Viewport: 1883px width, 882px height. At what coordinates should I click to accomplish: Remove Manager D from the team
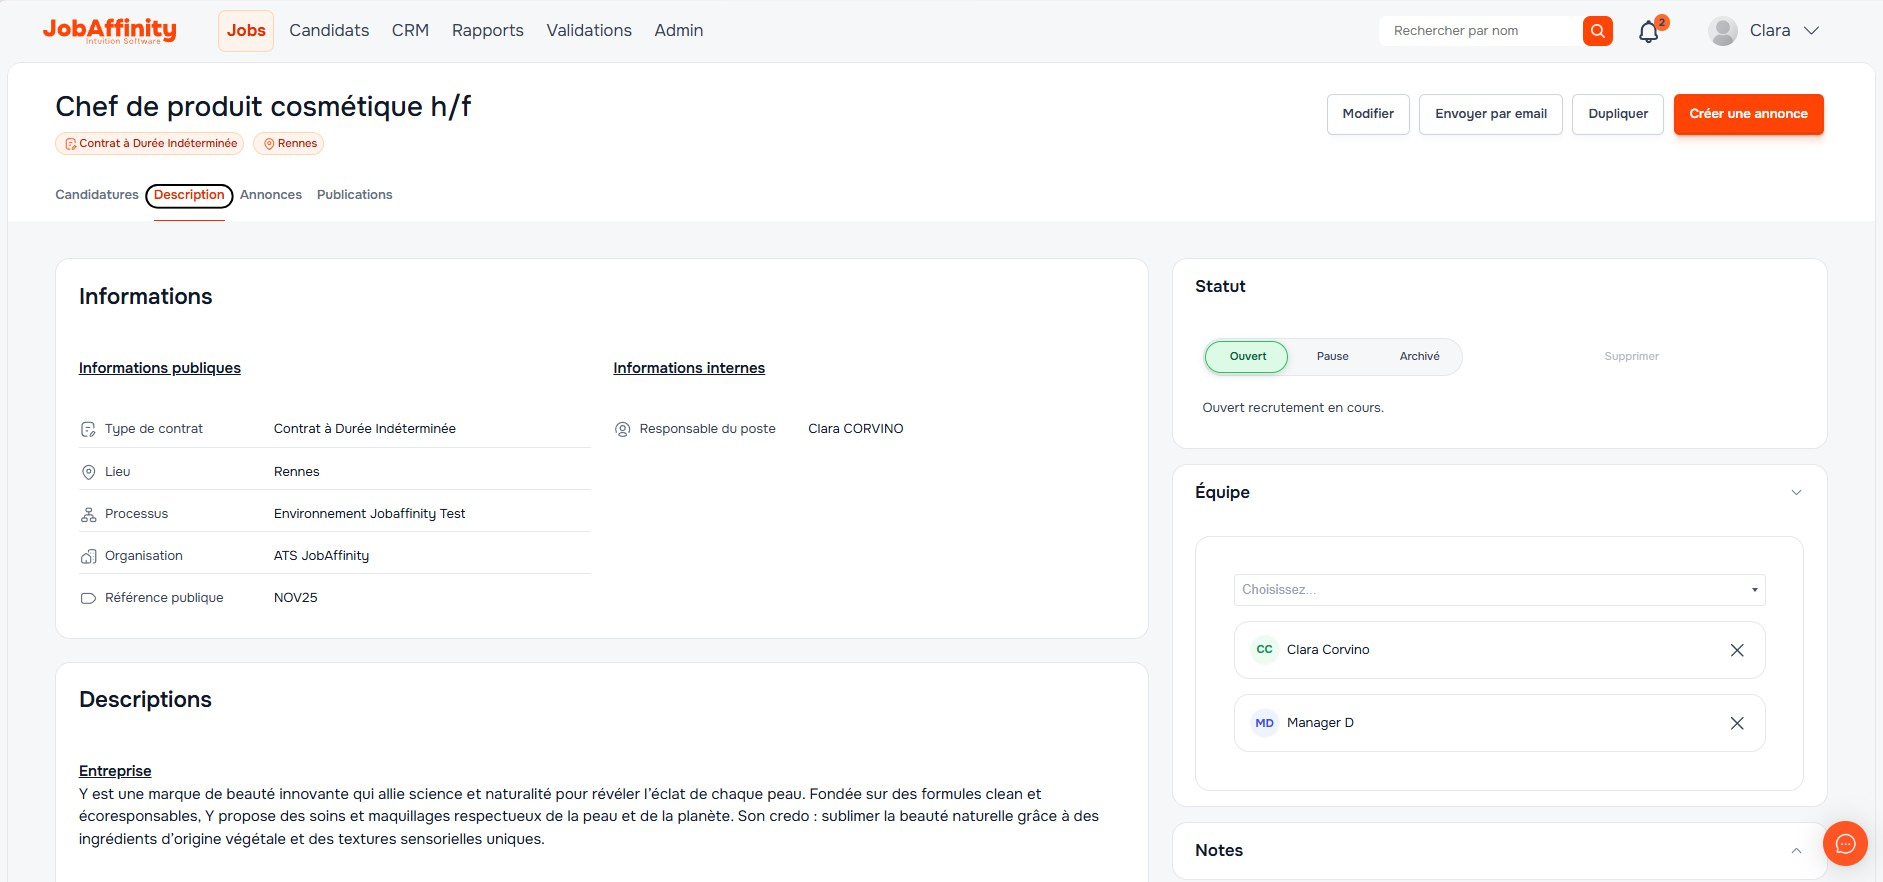tap(1737, 723)
